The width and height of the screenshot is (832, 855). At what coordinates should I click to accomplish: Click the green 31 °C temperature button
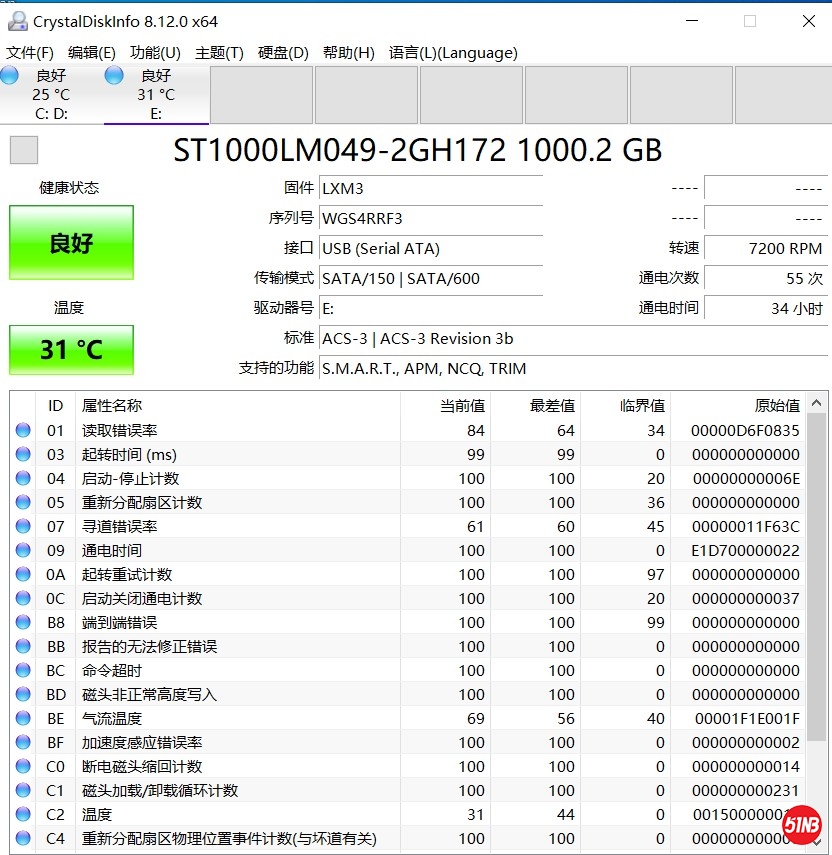tap(71, 350)
